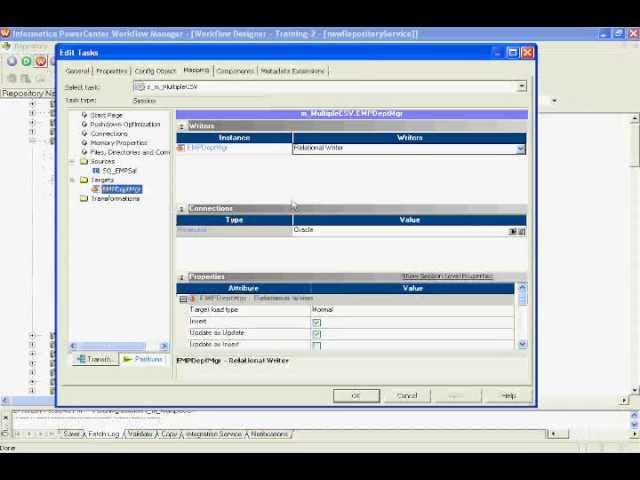Viewport: 640px width, 480px height.
Task: Collapse the Targets tree node
Action: point(72,180)
